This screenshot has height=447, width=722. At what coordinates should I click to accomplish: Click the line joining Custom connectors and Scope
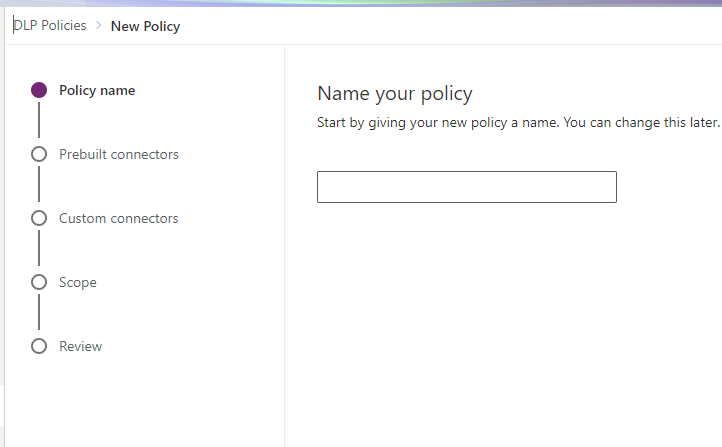pos(39,250)
